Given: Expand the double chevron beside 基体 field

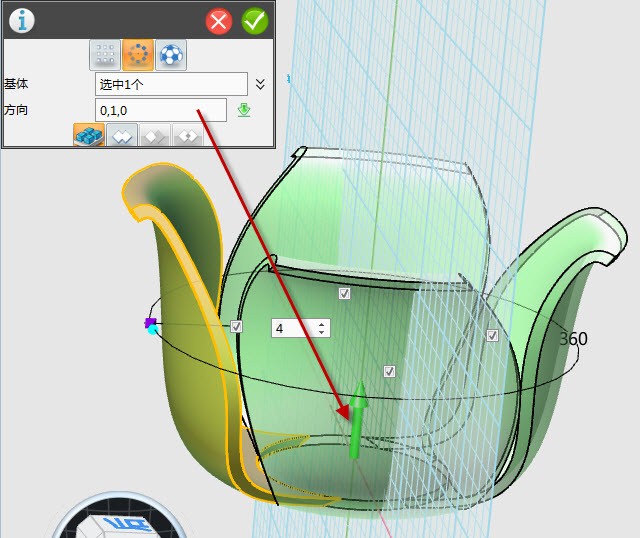Looking at the screenshot, I should pos(260,84).
